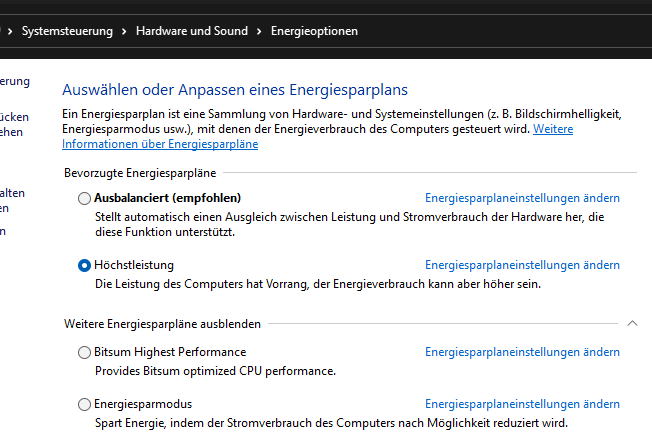
Task: Collapse the 'Weitere Energiesparpläne ausblenden' chevron
Action: (x=632, y=324)
